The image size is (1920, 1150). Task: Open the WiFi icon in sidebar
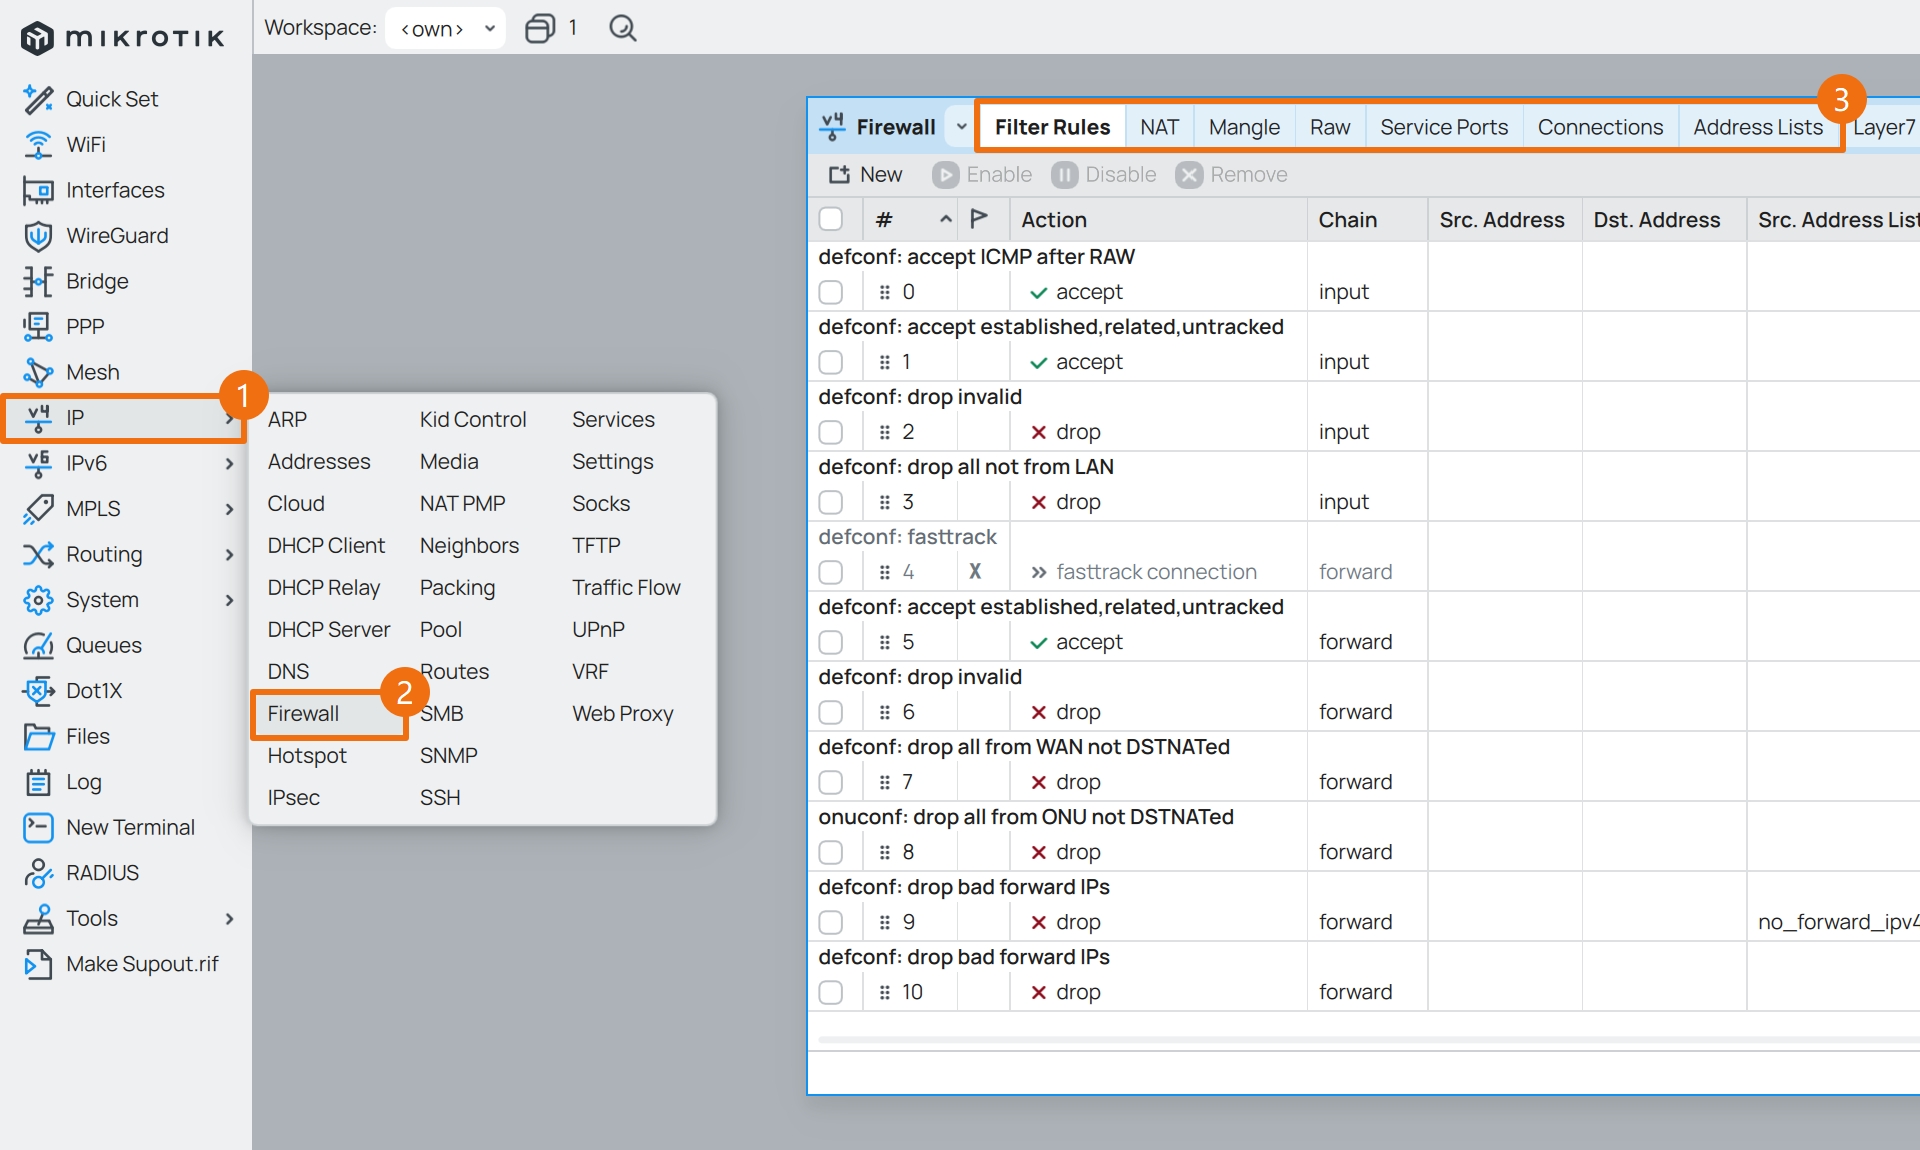pyautogui.click(x=38, y=145)
